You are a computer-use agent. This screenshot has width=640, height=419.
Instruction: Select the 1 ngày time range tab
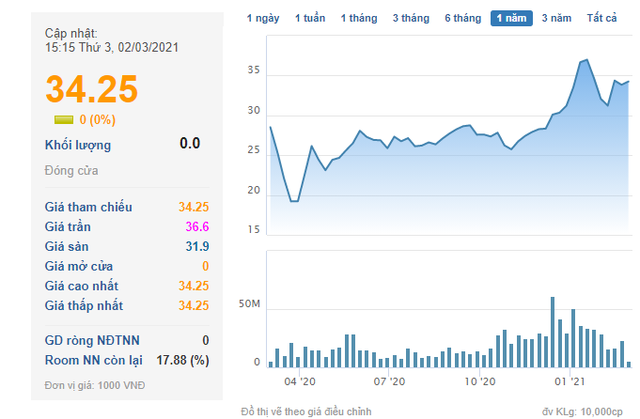pyautogui.click(x=263, y=18)
